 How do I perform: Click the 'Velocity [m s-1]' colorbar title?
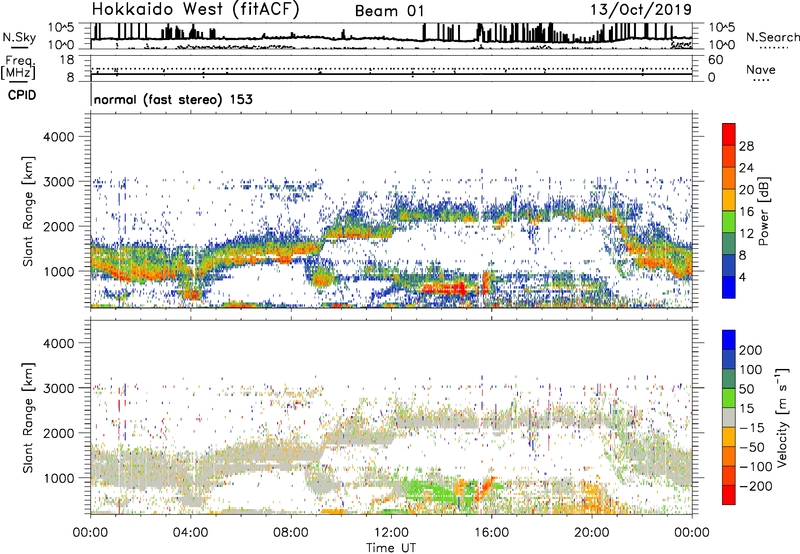click(x=782, y=418)
